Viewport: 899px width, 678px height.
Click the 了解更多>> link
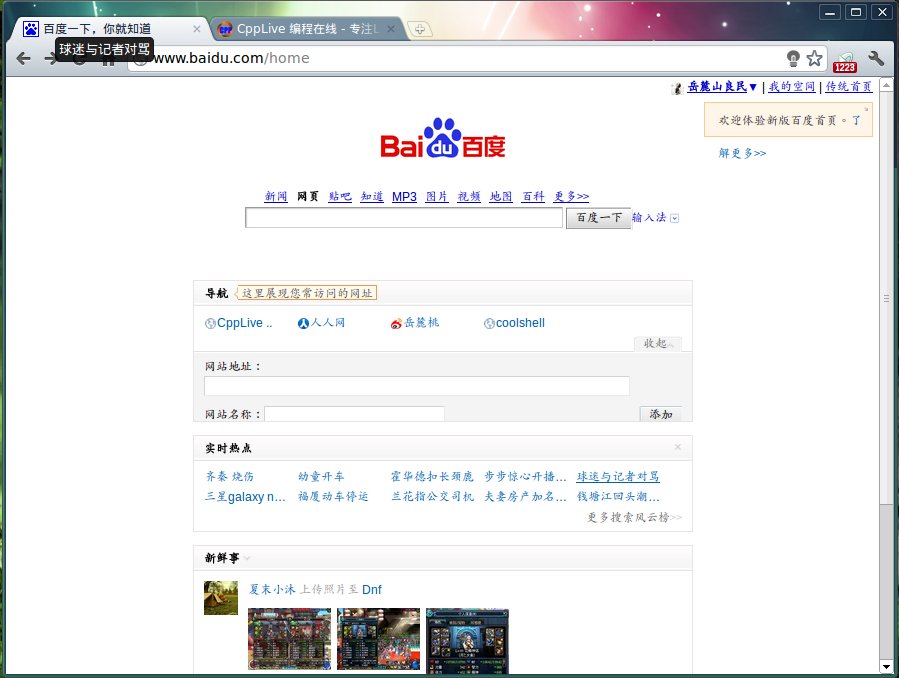click(x=742, y=153)
